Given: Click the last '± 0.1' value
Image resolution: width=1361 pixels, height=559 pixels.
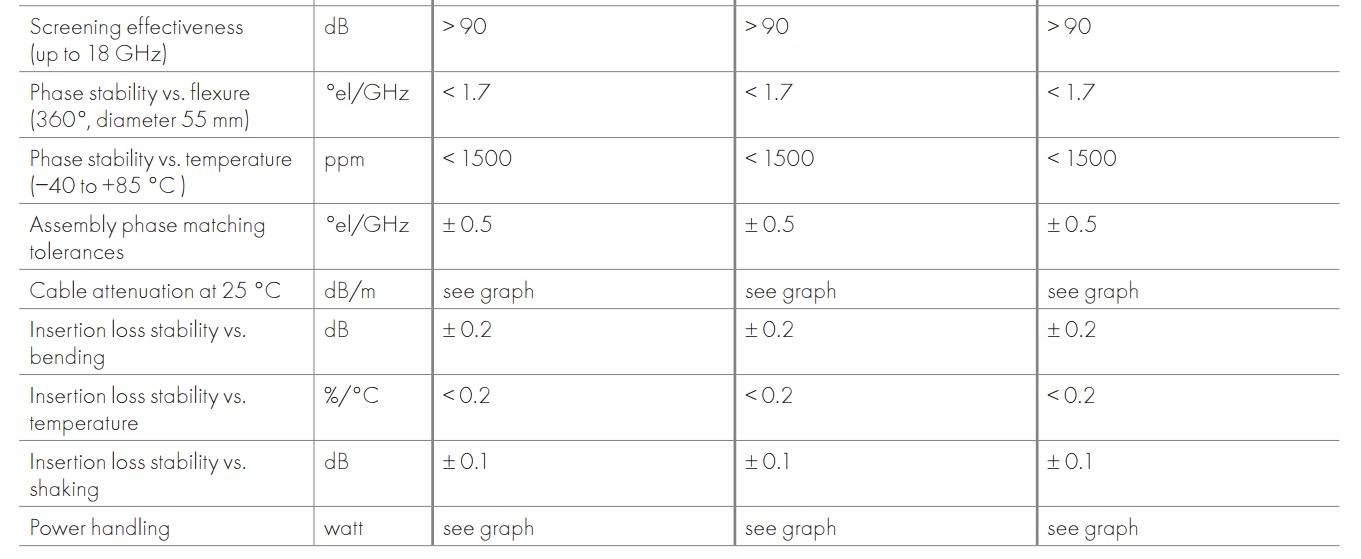Looking at the screenshot, I should pyautogui.click(x=1069, y=461).
